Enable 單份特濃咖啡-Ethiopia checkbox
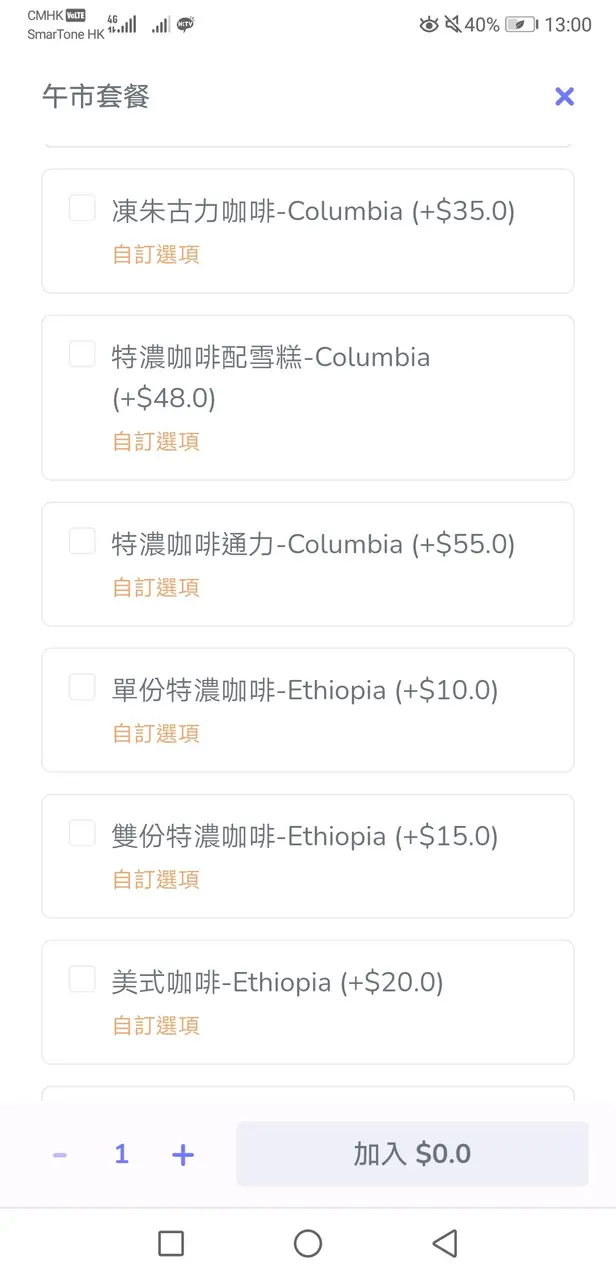This screenshot has width=616, height=1280. tap(82, 687)
